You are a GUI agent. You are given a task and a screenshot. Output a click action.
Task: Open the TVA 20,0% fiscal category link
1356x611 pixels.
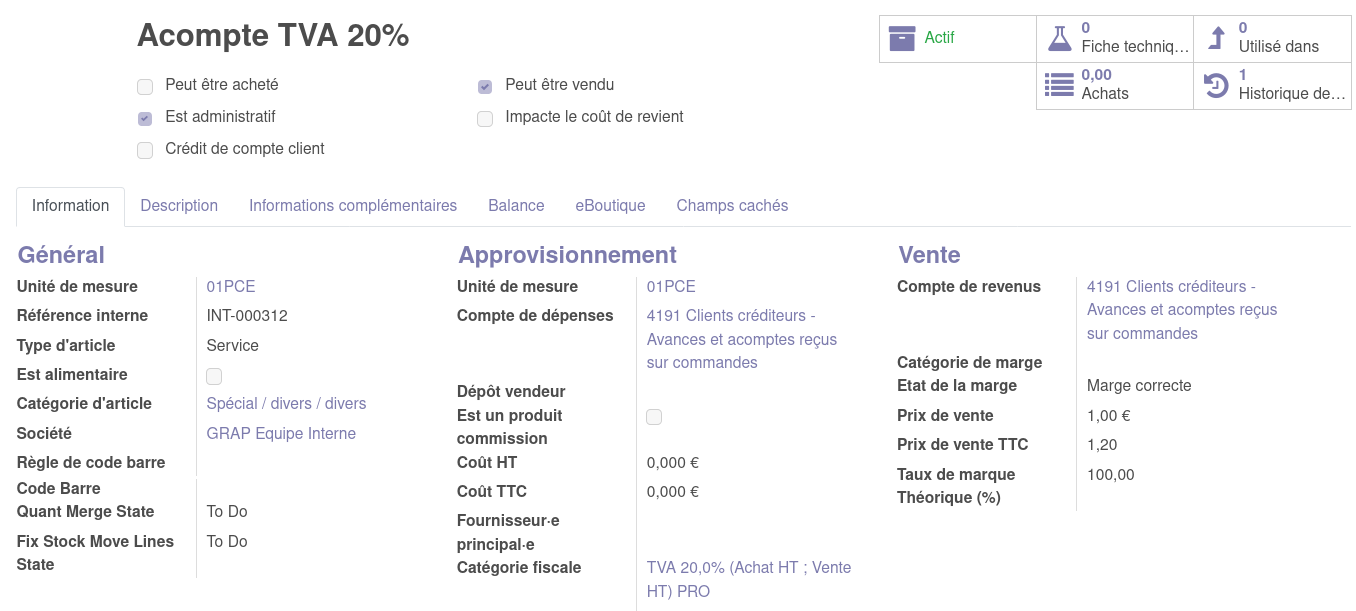click(x=749, y=568)
